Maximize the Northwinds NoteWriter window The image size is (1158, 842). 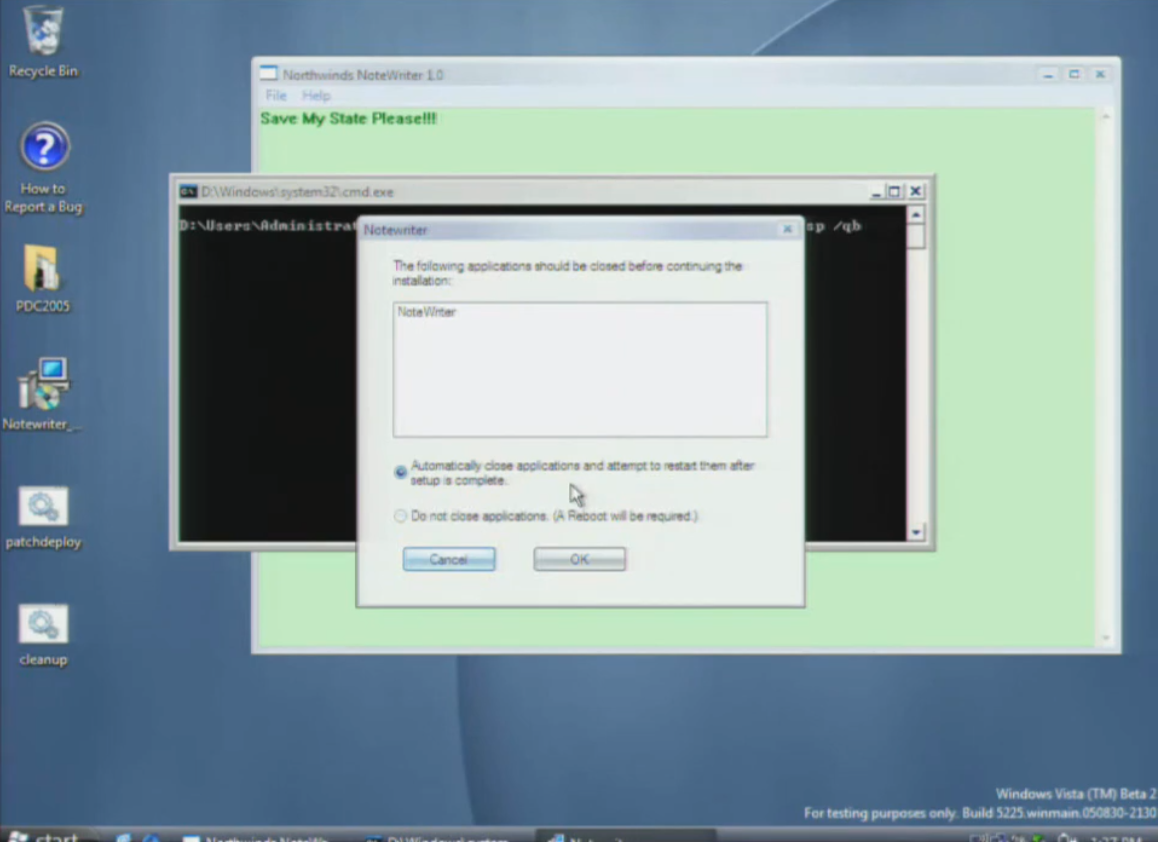pos(1075,75)
